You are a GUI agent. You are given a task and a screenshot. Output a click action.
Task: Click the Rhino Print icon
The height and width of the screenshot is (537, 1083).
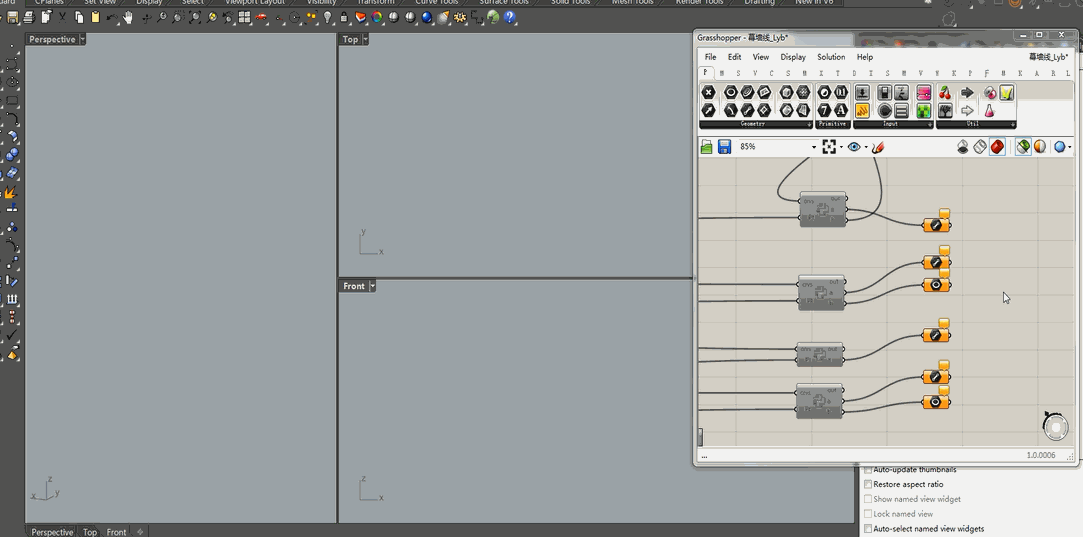29,17
